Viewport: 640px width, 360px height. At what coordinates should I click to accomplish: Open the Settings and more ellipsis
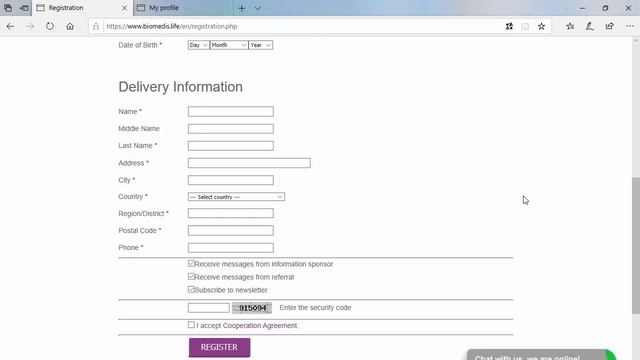click(x=630, y=26)
